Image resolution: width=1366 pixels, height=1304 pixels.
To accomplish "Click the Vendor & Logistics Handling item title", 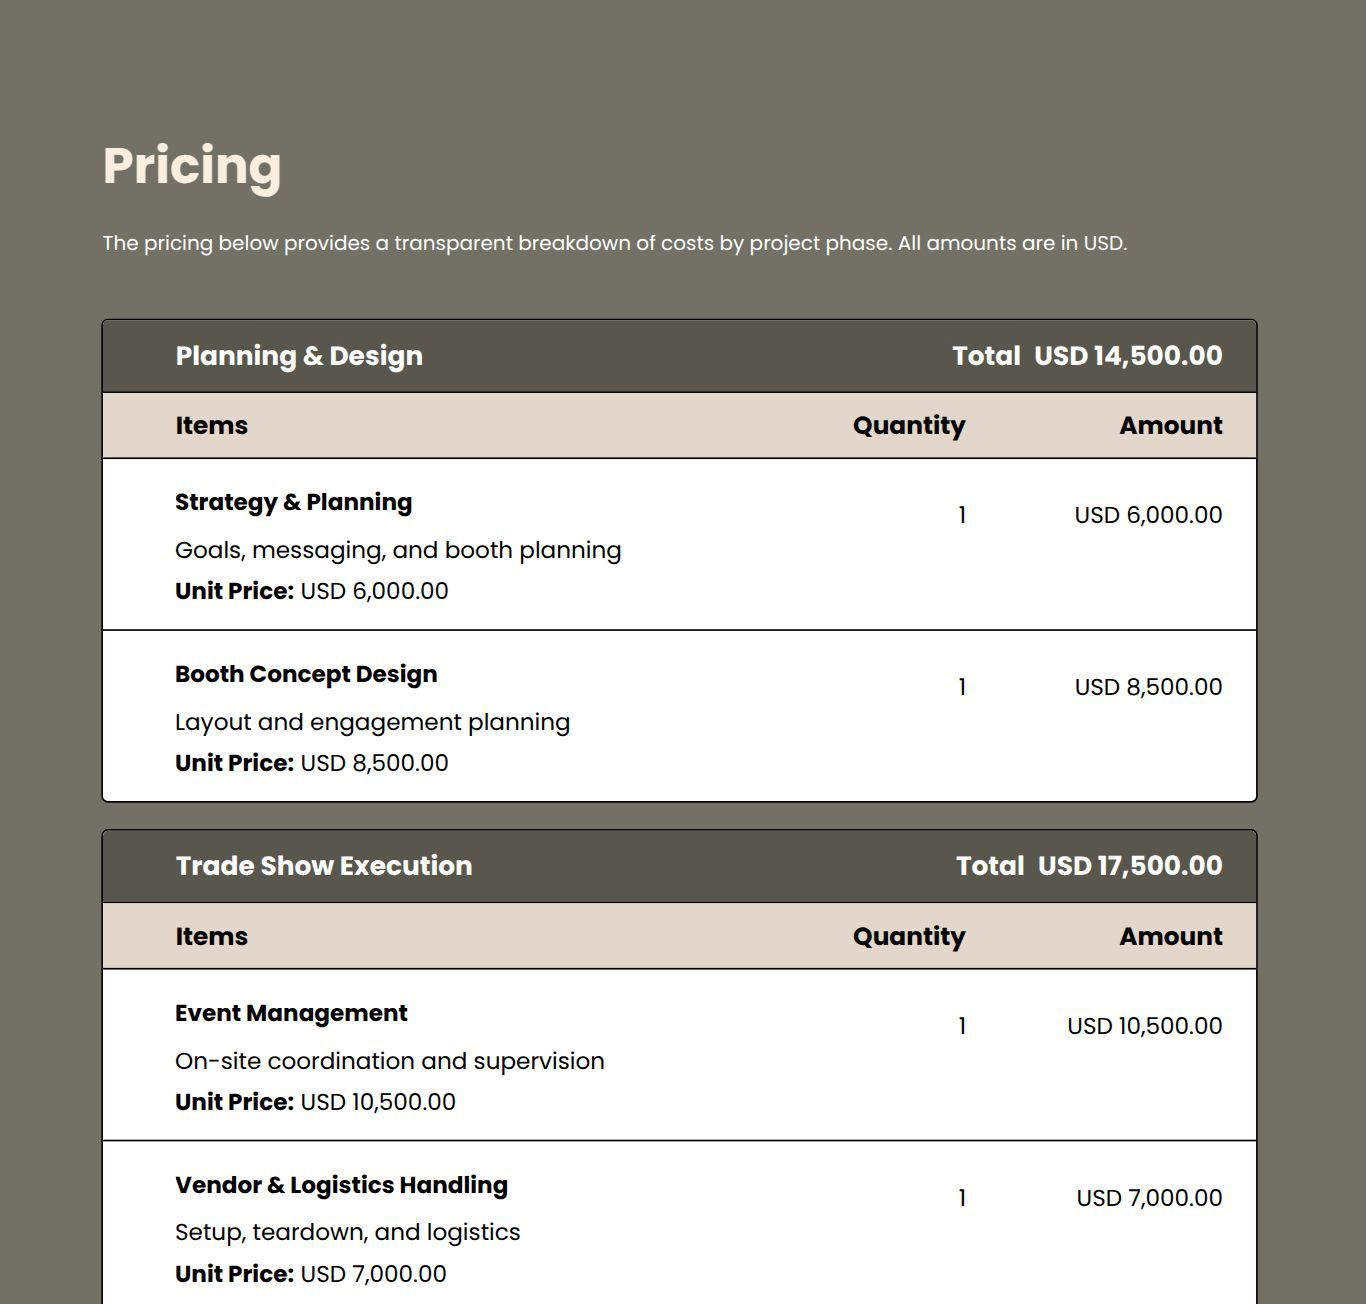I will tap(341, 1185).
